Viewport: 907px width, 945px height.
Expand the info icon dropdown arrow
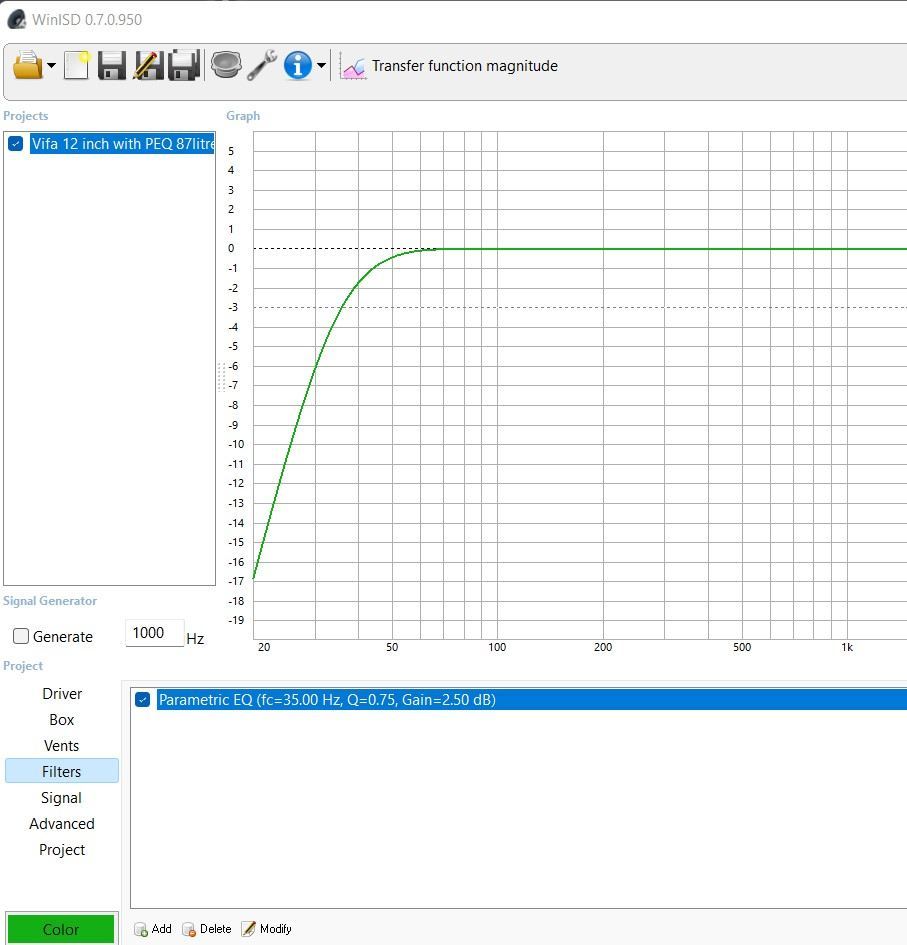pos(321,65)
